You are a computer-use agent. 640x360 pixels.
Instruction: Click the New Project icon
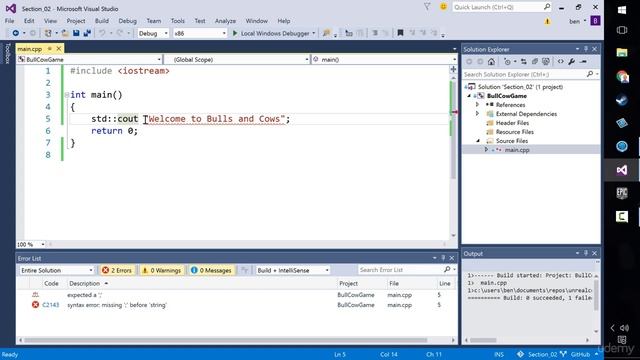48,33
